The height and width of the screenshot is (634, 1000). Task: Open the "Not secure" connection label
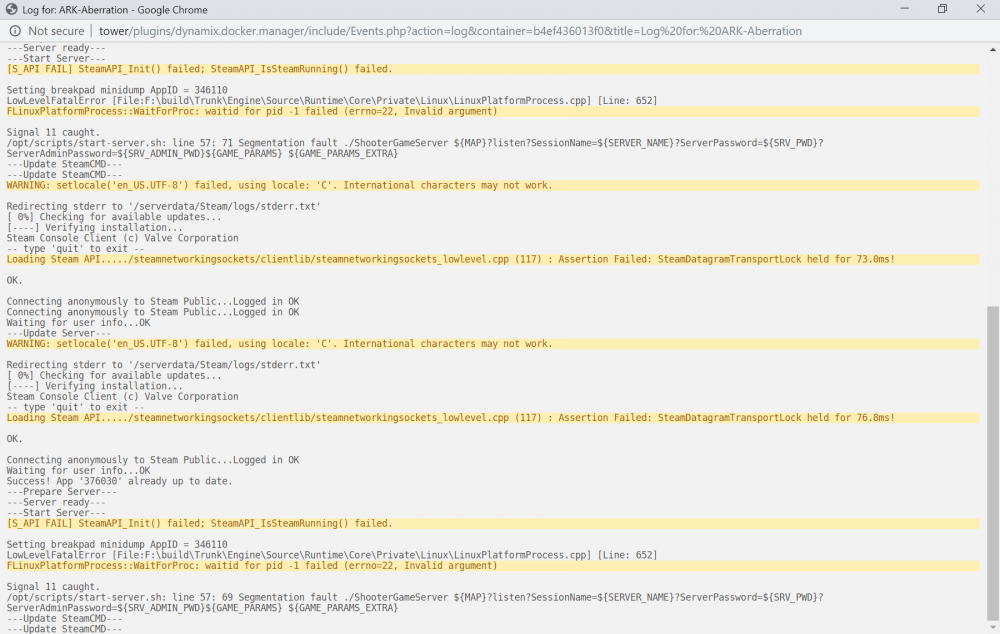[x=56, y=31]
